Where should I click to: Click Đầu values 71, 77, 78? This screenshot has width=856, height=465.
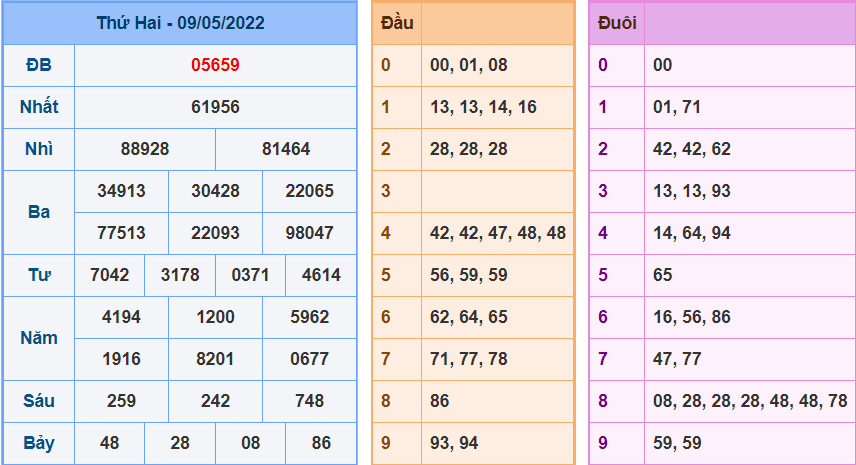(x=468, y=359)
